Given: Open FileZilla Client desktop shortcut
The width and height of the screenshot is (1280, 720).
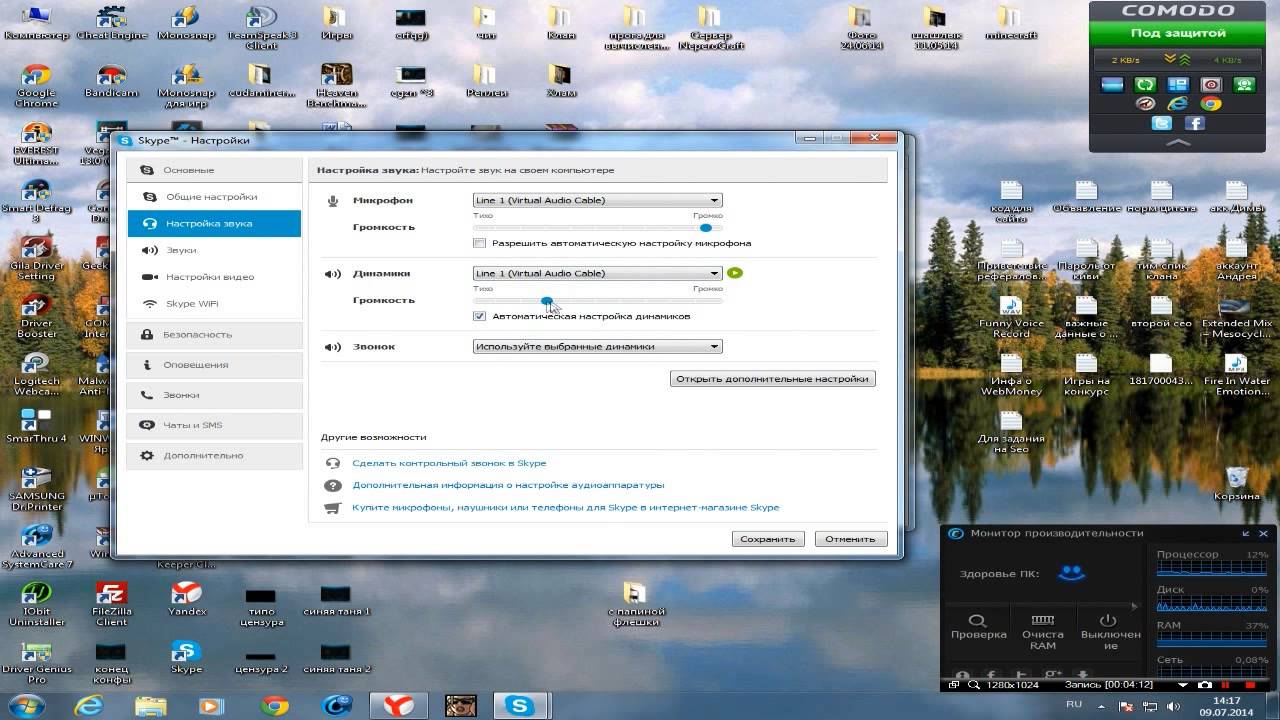Looking at the screenshot, I should [112, 604].
